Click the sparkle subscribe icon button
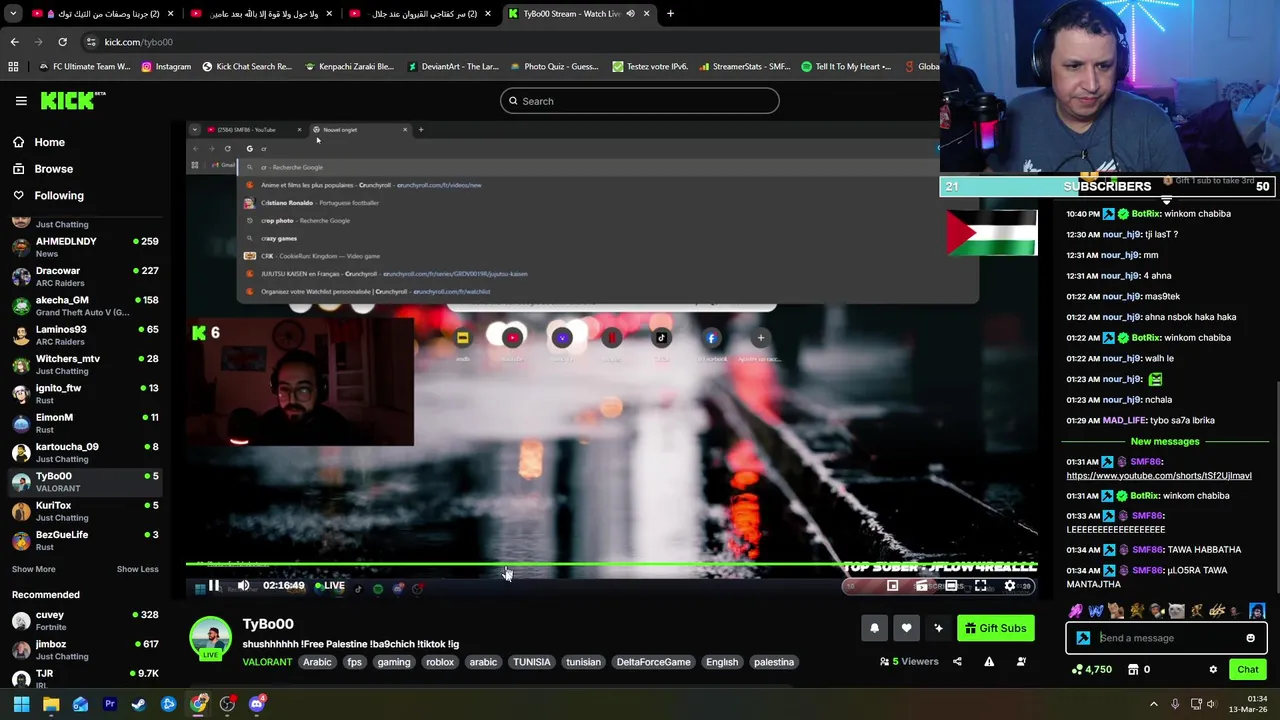This screenshot has height=720, width=1280. (938, 628)
